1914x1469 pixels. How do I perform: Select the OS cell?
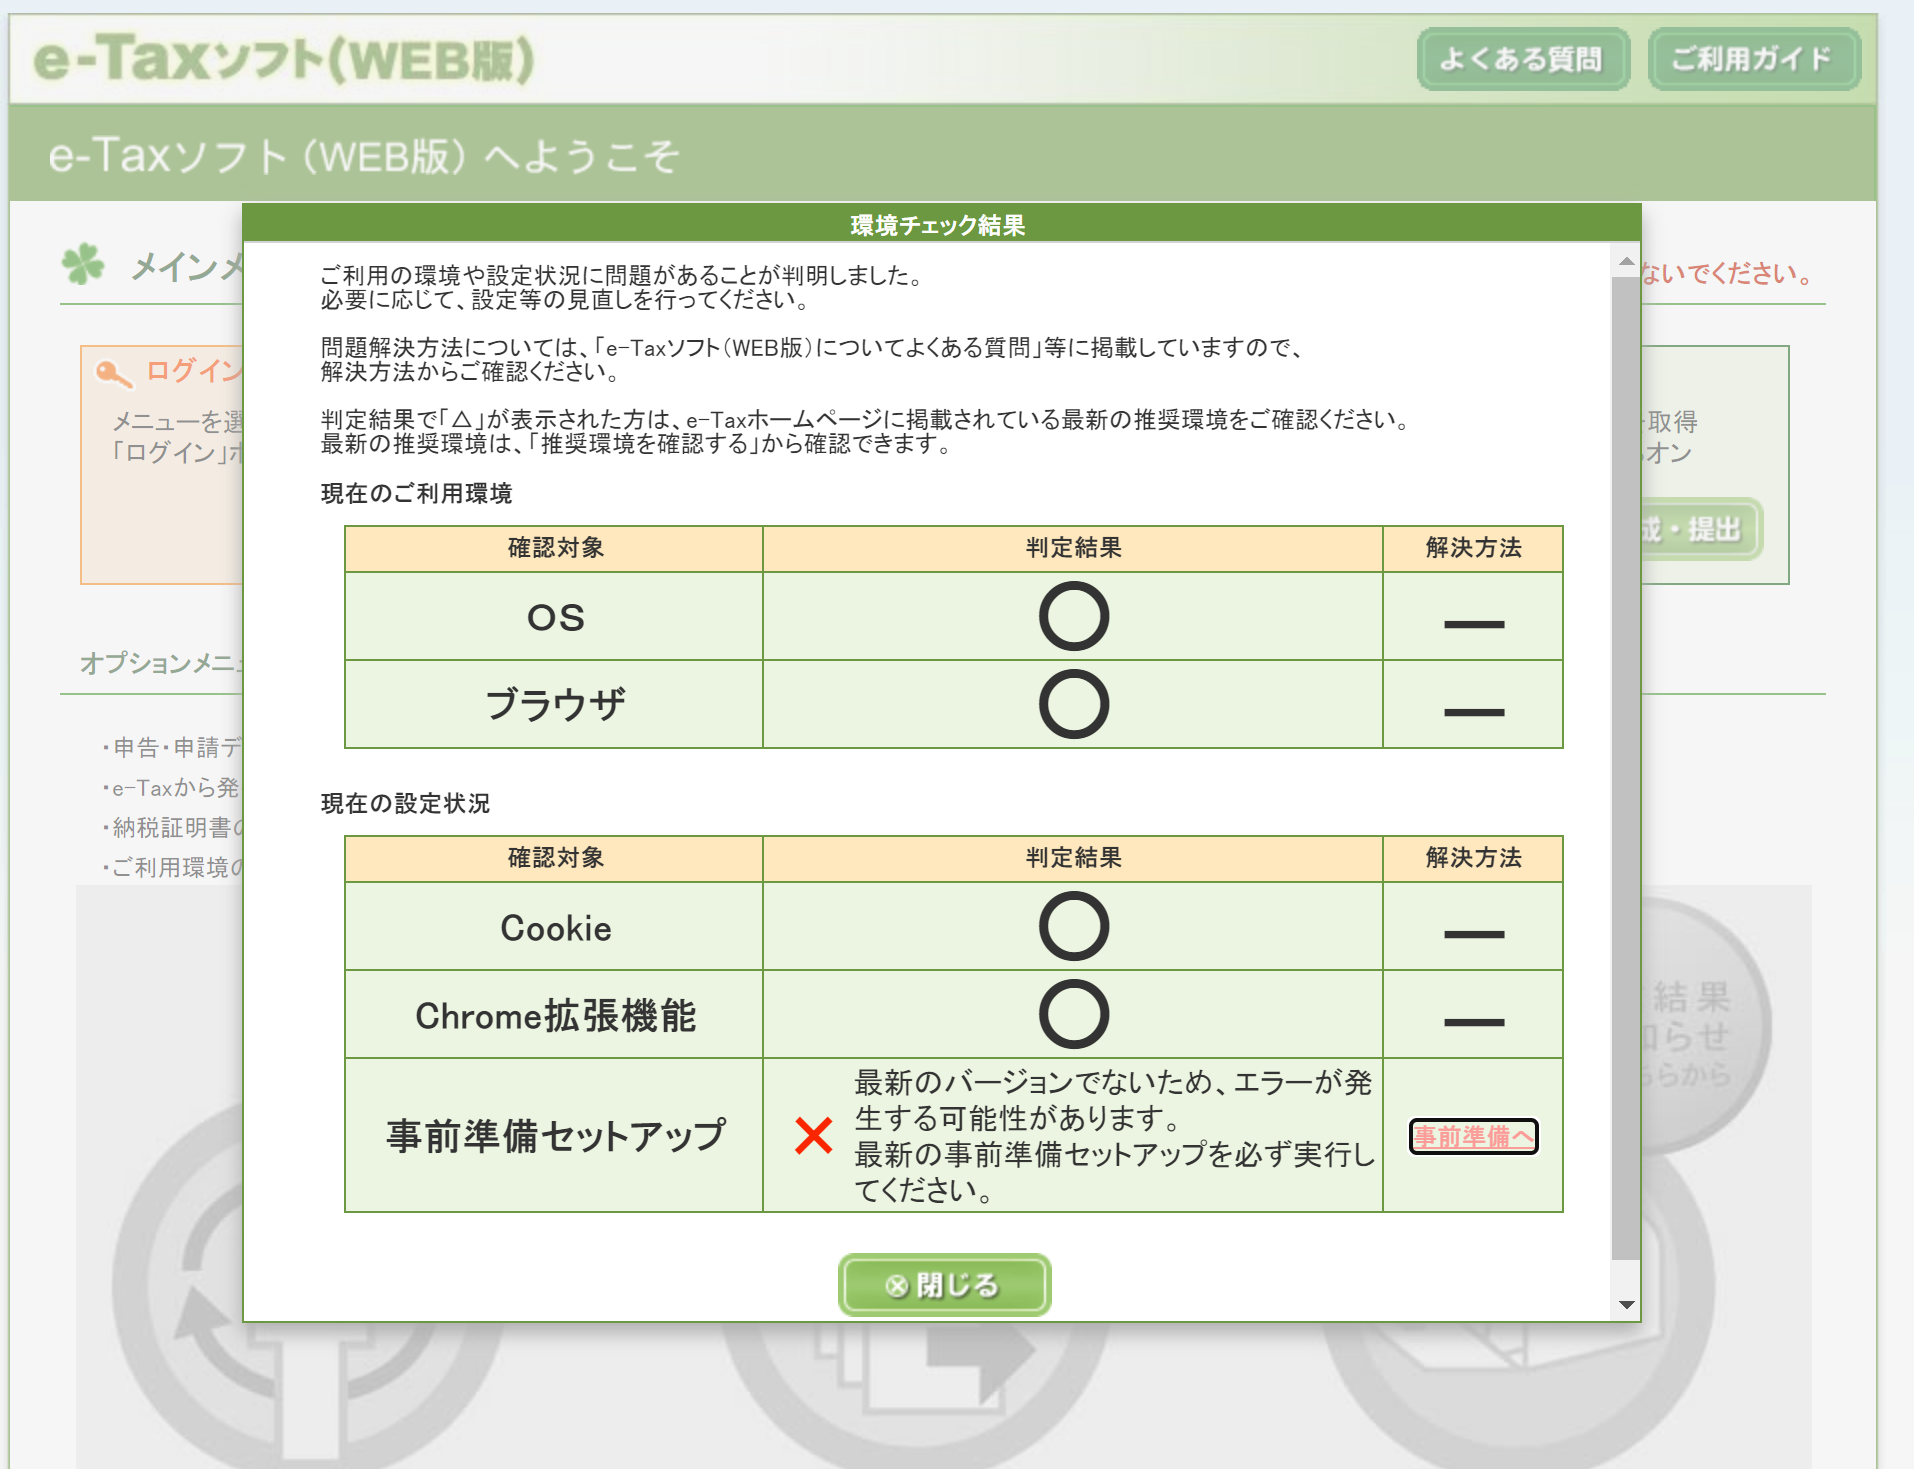coord(555,617)
